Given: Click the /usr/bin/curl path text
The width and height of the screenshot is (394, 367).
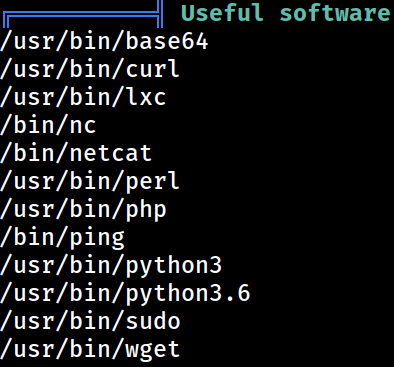Looking at the screenshot, I should [90, 69].
